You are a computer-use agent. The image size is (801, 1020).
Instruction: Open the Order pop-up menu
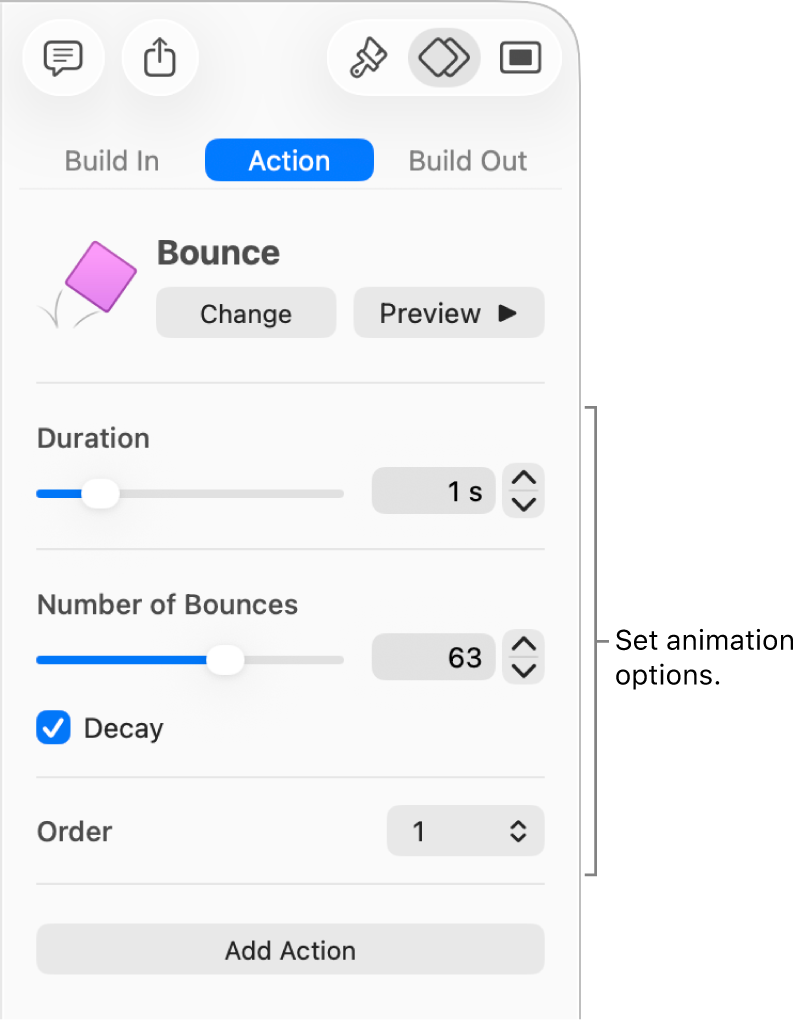pyautogui.click(x=465, y=830)
